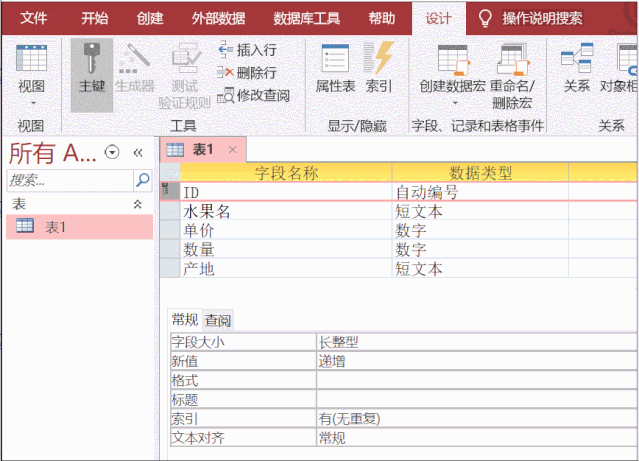This screenshot has height=461, width=639.
Task: Open the navigation pane category dropdown
Action: tap(112, 152)
